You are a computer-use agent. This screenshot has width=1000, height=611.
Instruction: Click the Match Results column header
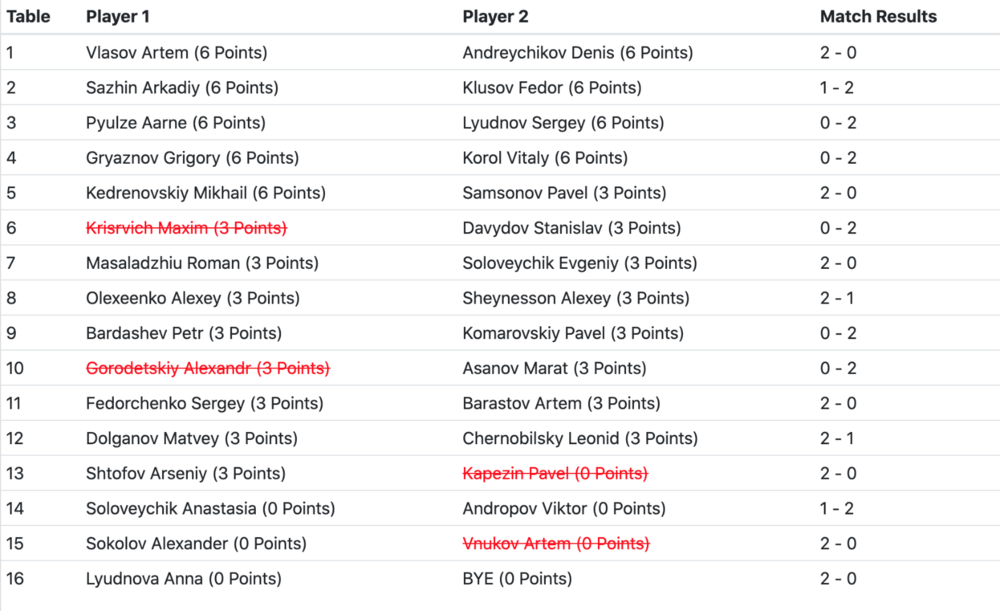click(x=878, y=17)
